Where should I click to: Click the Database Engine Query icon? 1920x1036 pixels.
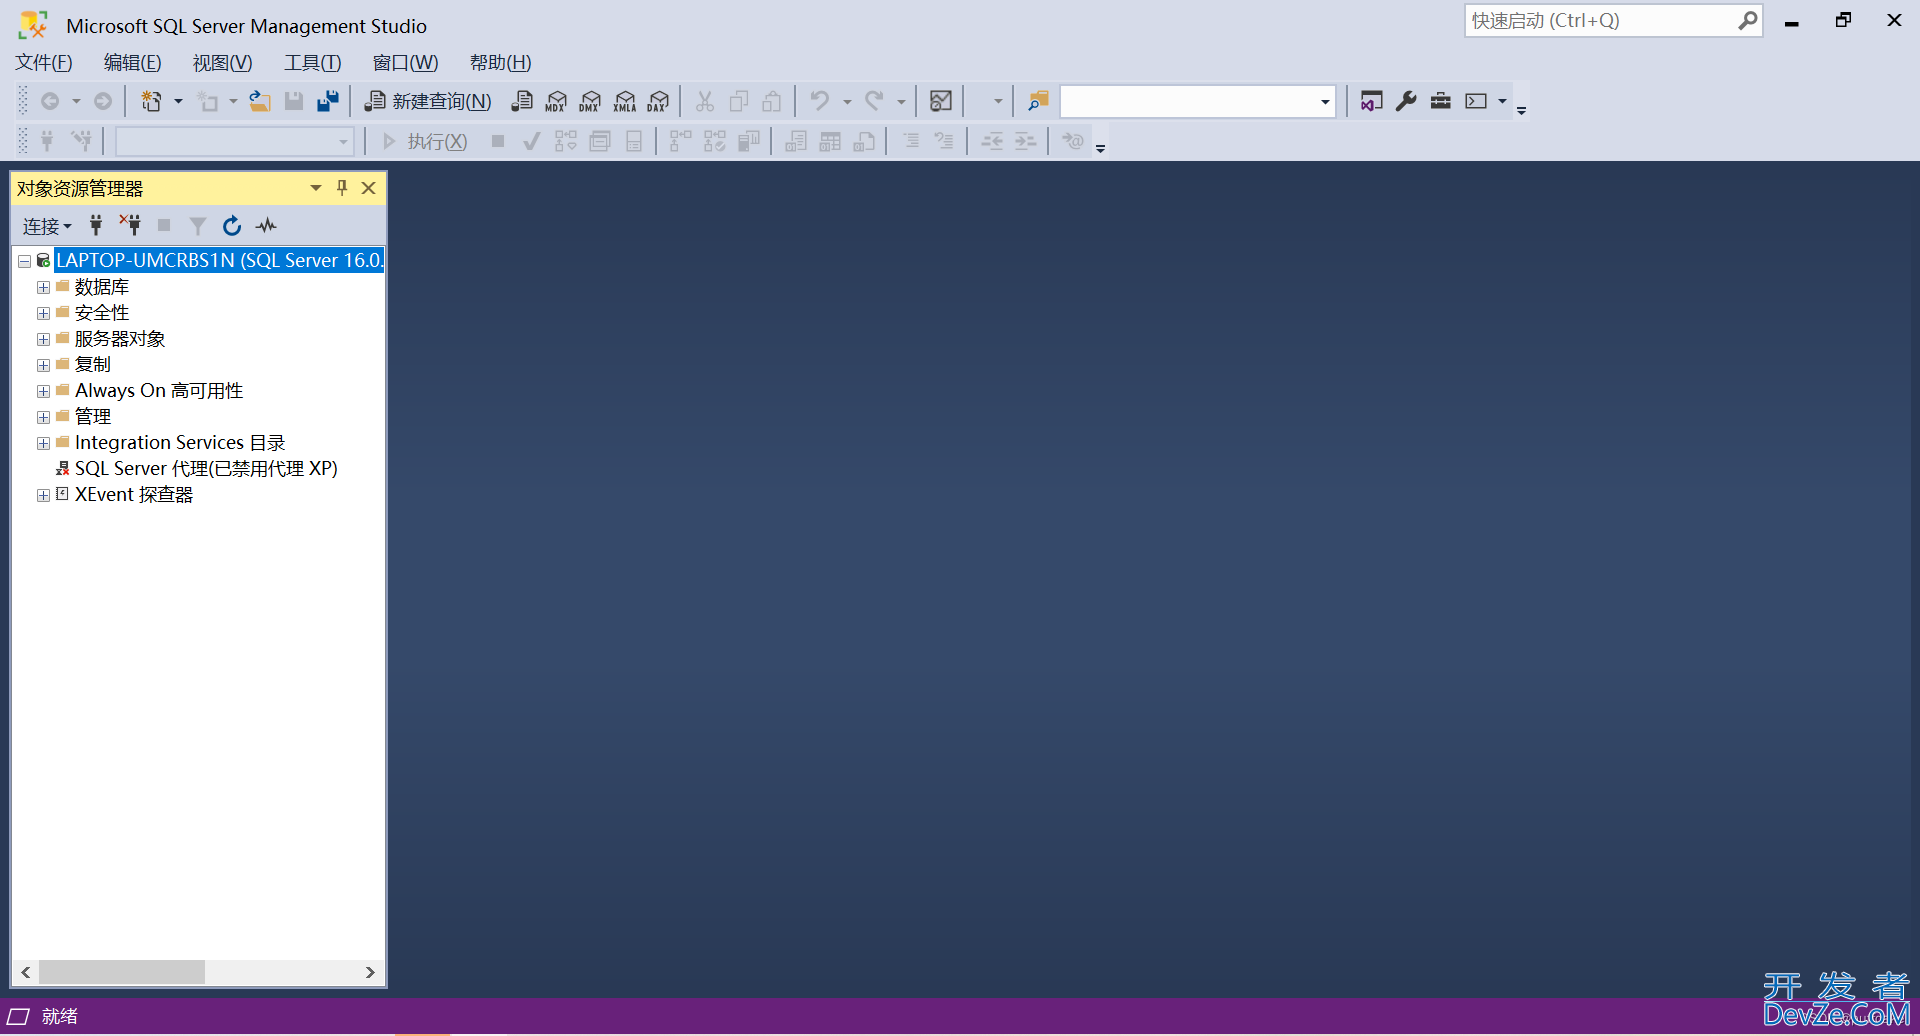522,101
